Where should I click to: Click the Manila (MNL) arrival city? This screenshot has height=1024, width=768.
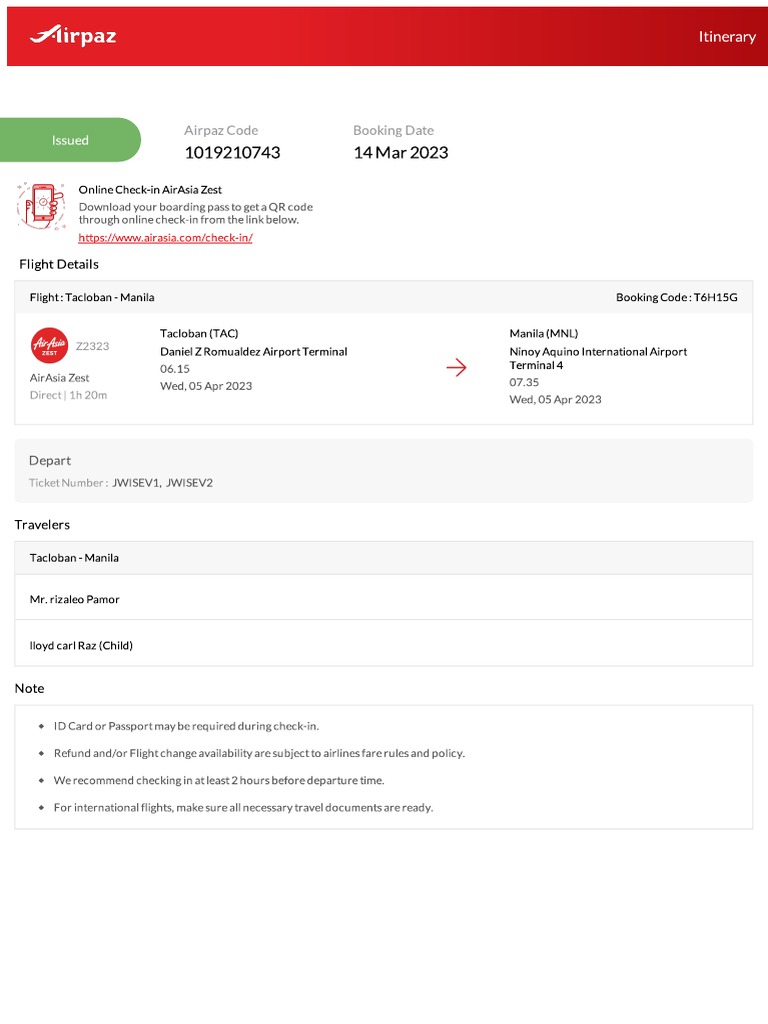tap(544, 334)
